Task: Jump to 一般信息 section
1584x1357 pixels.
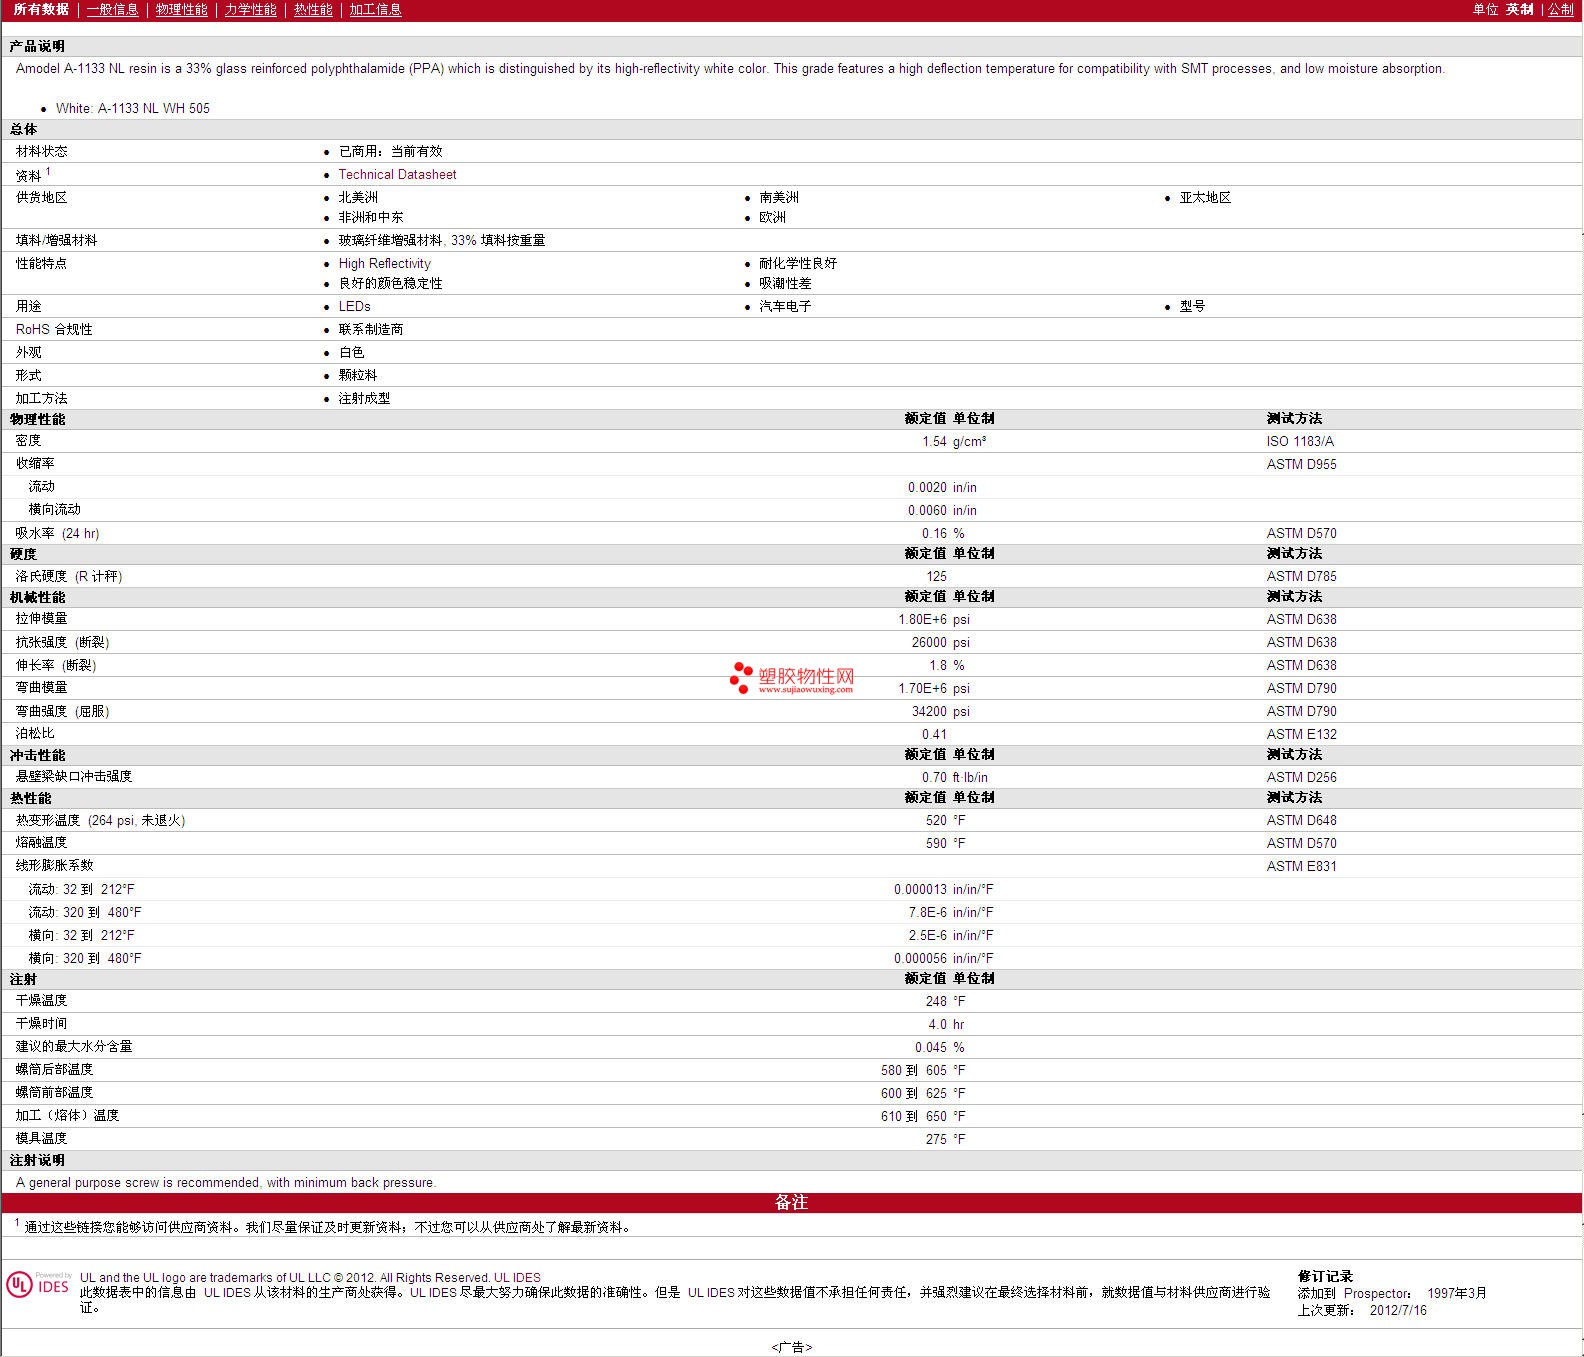Action: [x=112, y=9]
